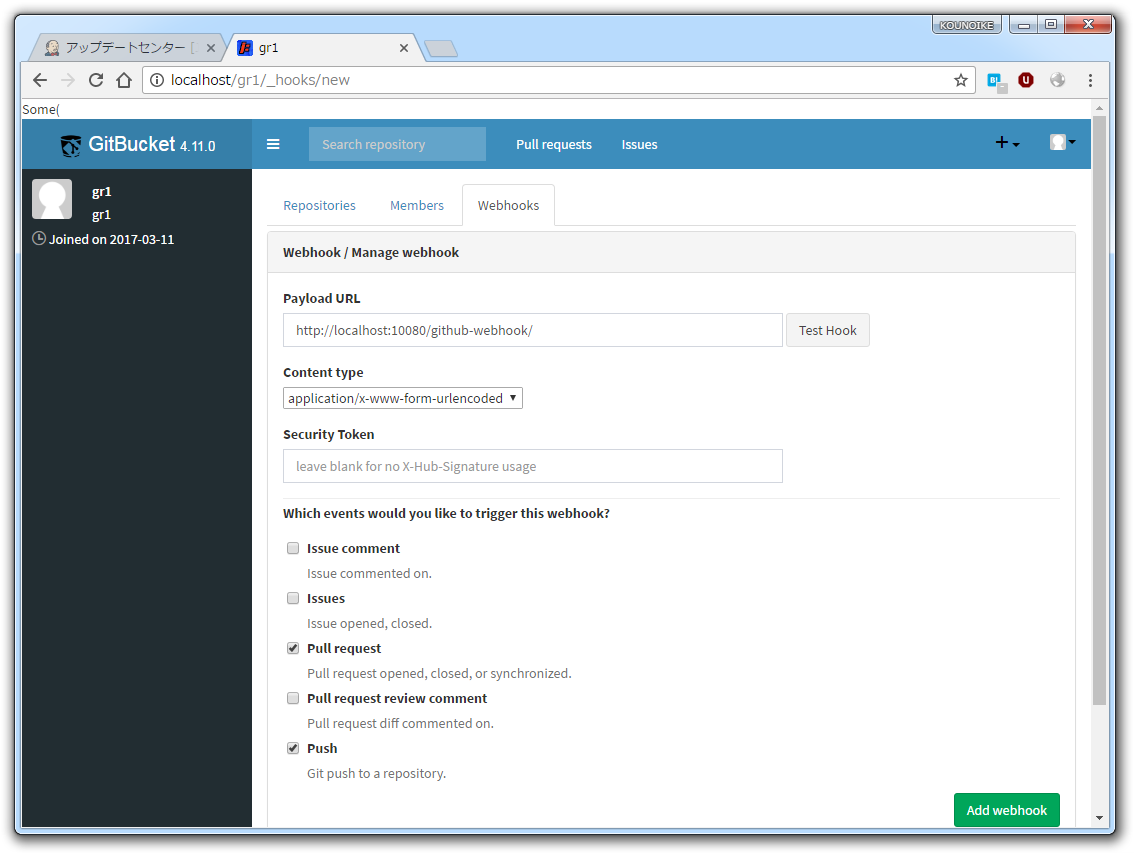Enable Pull request review comment events

click(293, 698)
